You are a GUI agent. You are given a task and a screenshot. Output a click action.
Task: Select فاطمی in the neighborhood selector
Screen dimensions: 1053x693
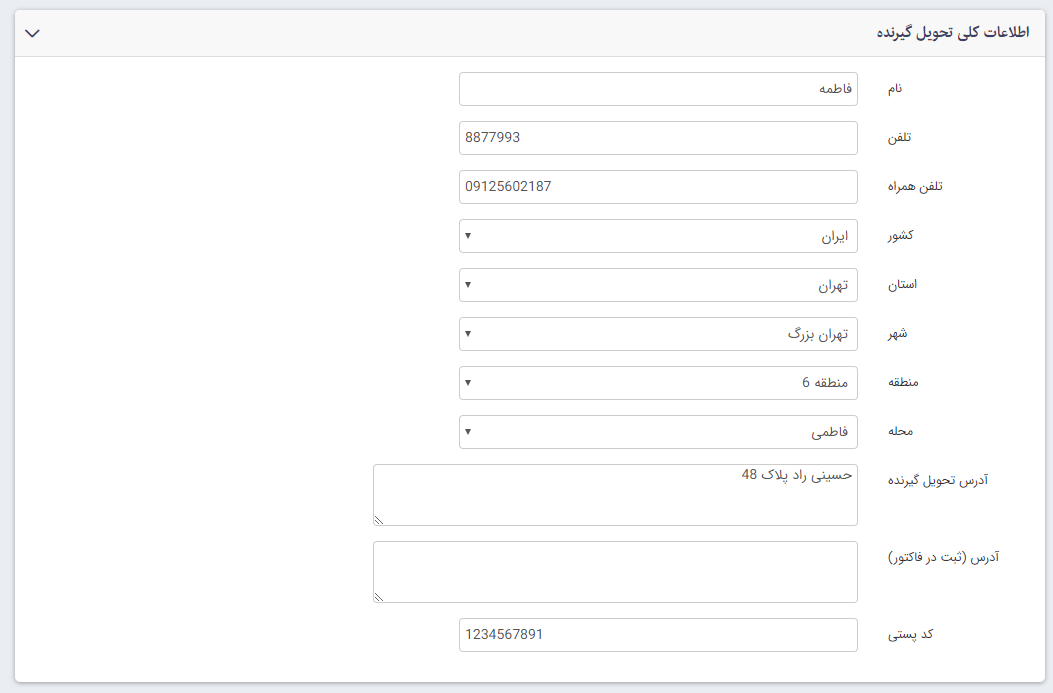(x=658, y=431)
